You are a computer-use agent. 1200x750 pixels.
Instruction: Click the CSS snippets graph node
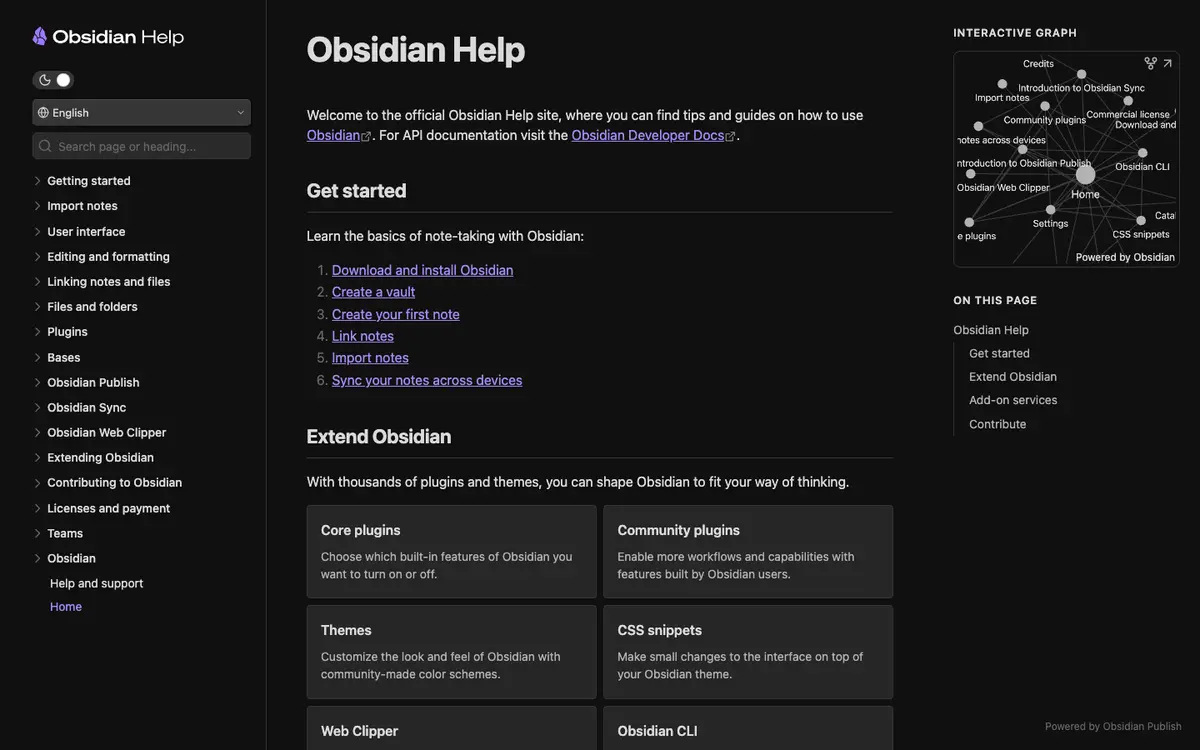(x=1141, y=221)
